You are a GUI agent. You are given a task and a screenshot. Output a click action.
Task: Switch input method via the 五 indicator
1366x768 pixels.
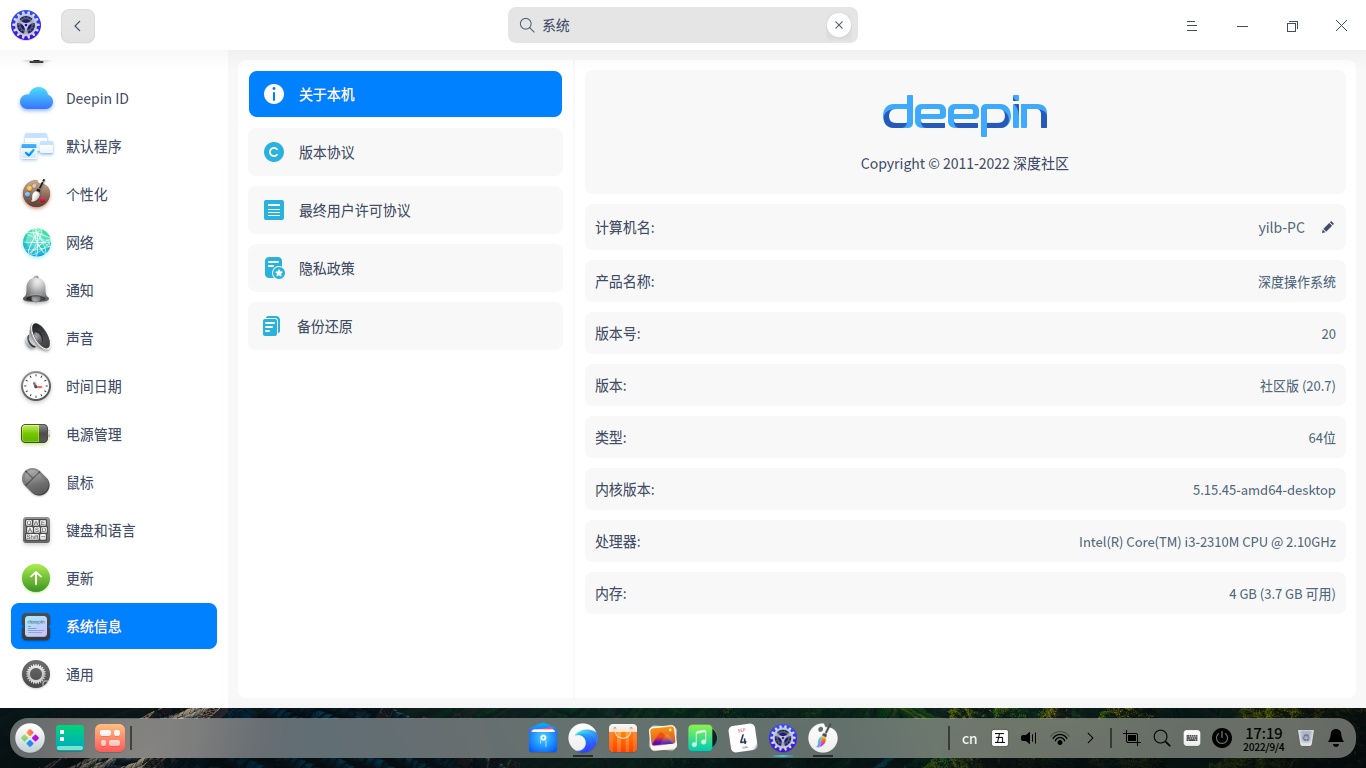[999, 738]
